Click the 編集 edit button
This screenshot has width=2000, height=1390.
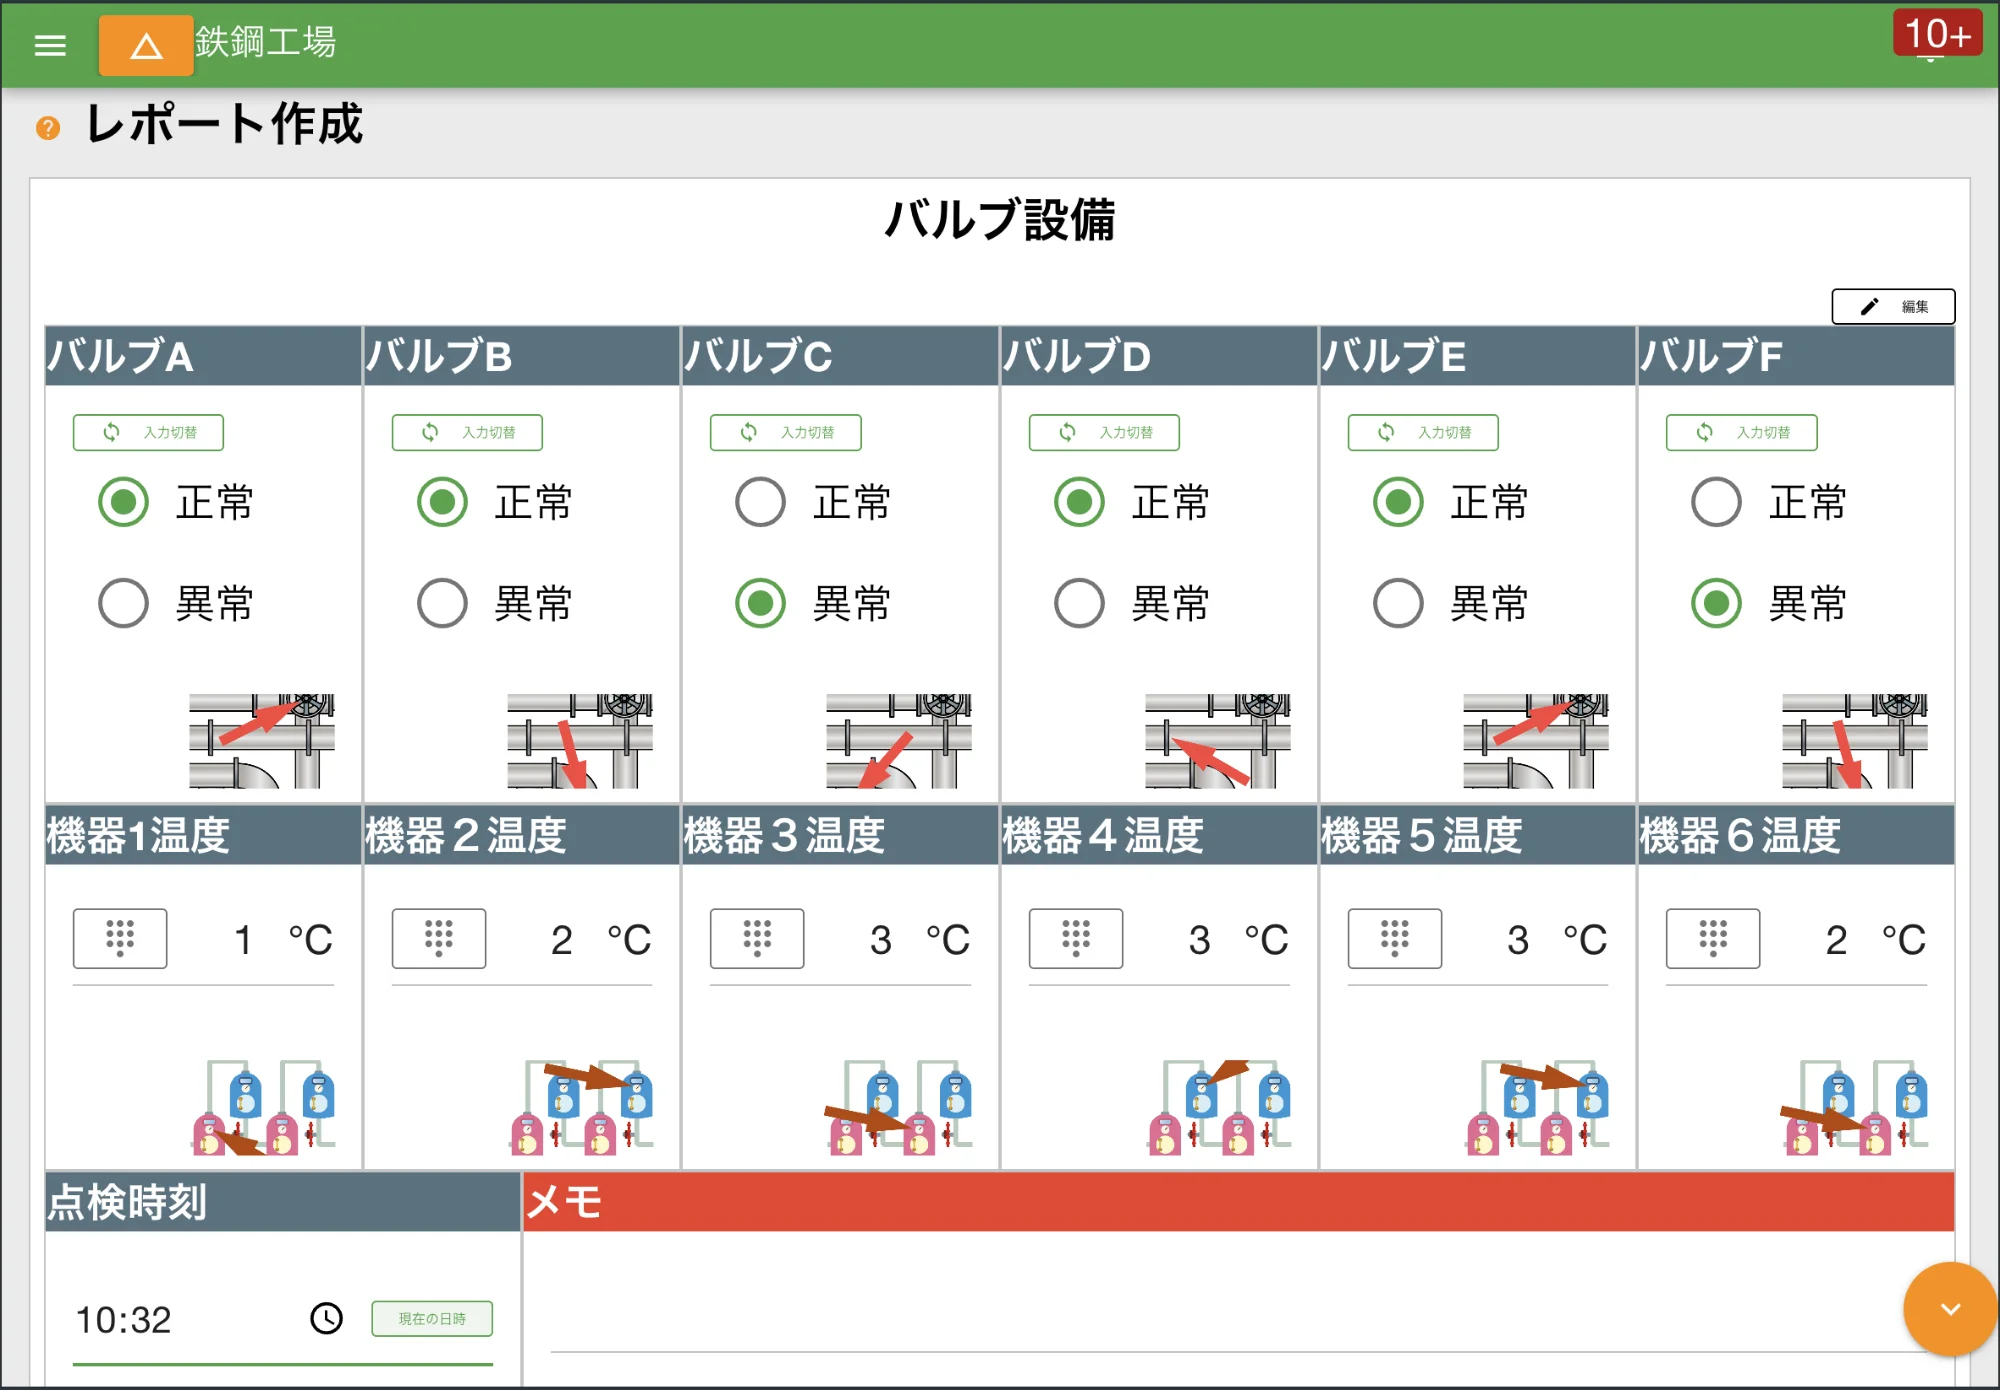click(1893, 307)
